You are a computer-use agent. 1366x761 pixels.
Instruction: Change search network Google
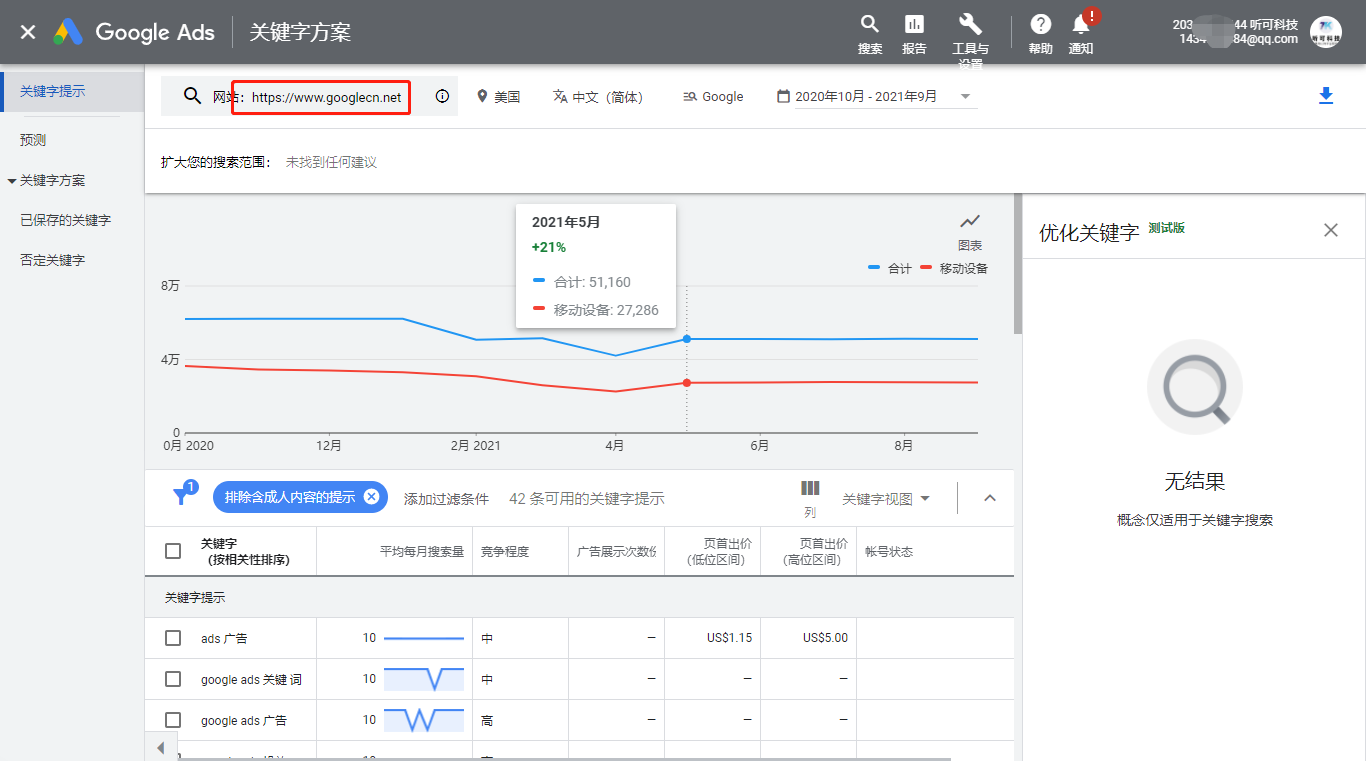713,97
